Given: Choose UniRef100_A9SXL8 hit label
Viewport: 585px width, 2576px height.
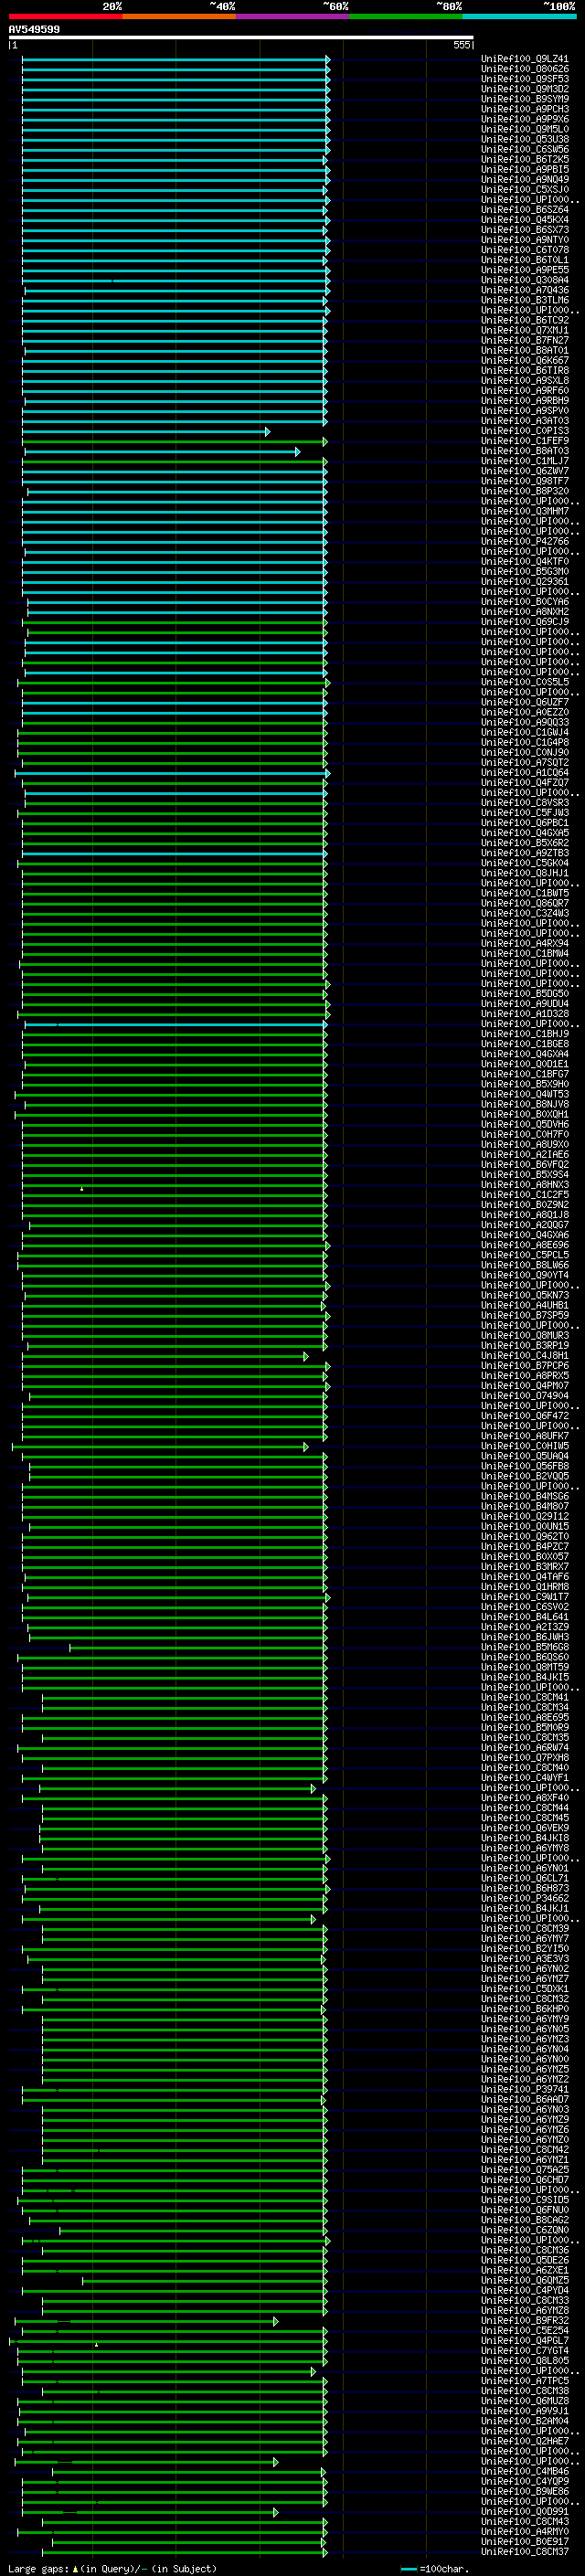Looking at the screenshot, I should click(x=525, y=381).
